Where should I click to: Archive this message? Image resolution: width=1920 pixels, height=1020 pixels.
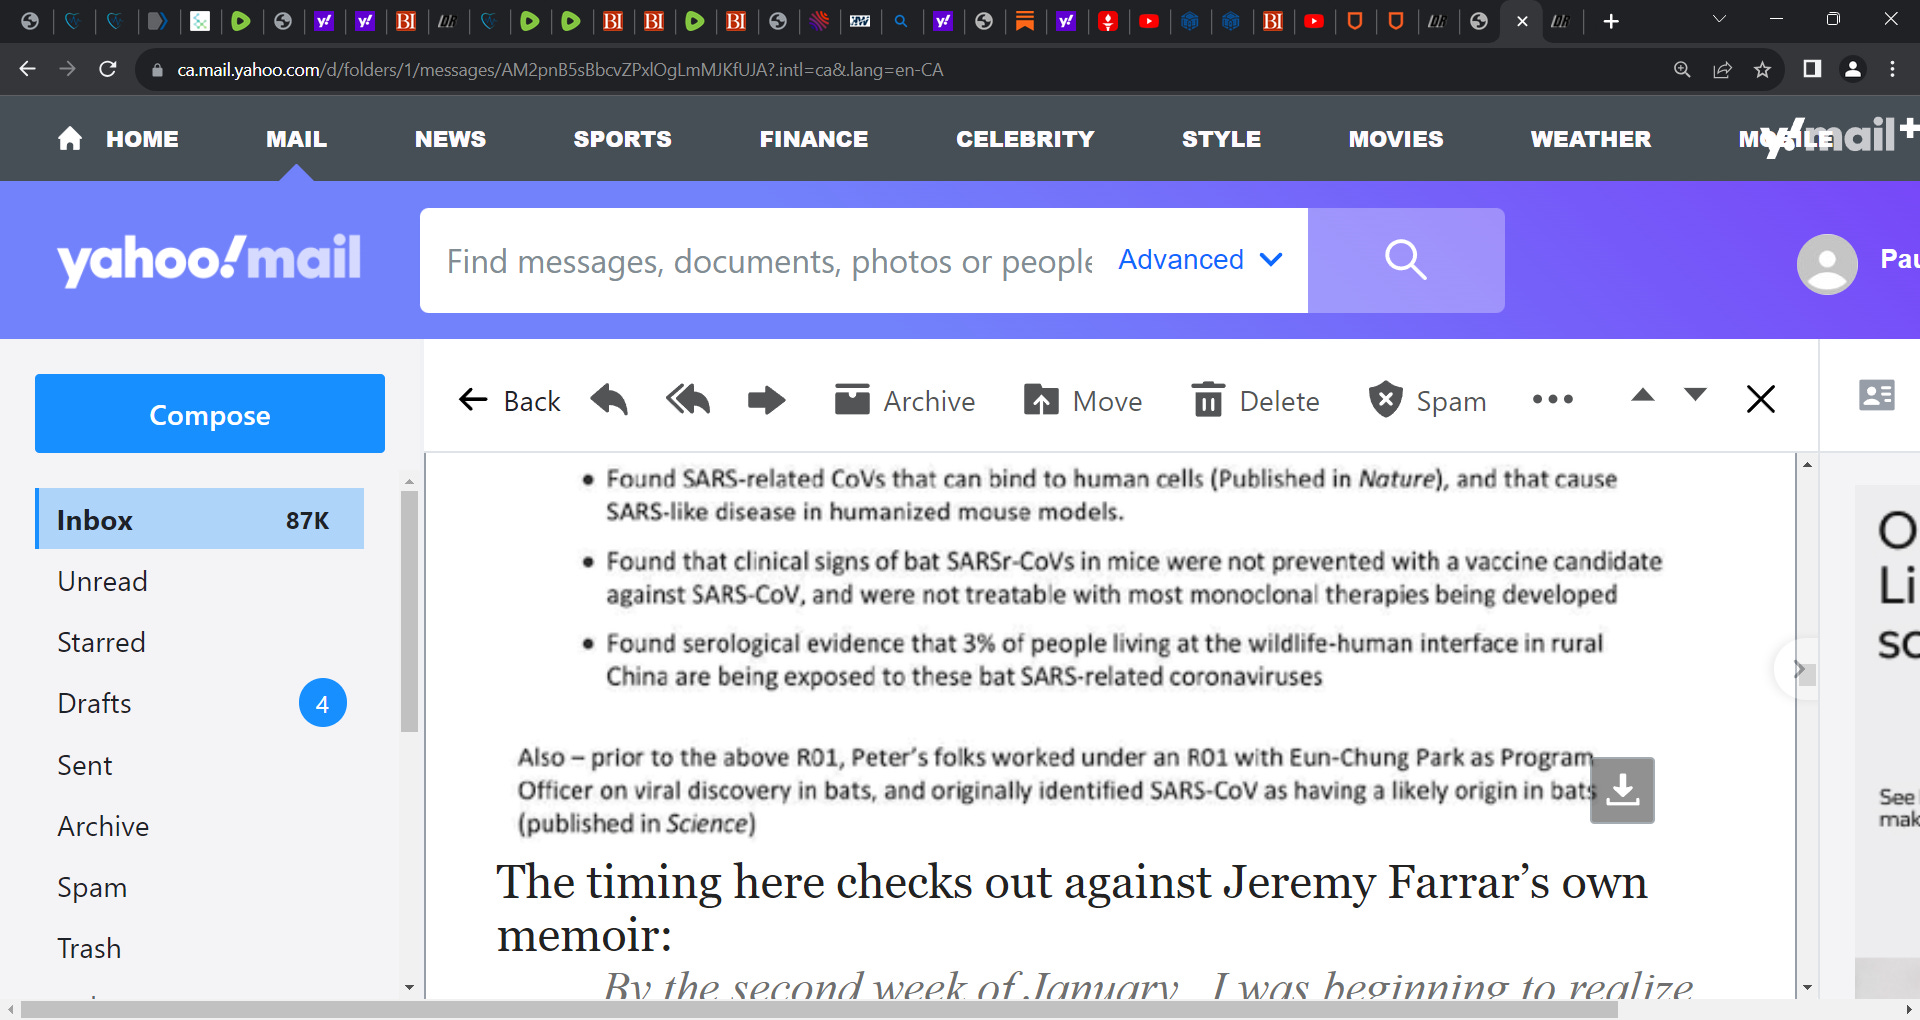(905, 401)
